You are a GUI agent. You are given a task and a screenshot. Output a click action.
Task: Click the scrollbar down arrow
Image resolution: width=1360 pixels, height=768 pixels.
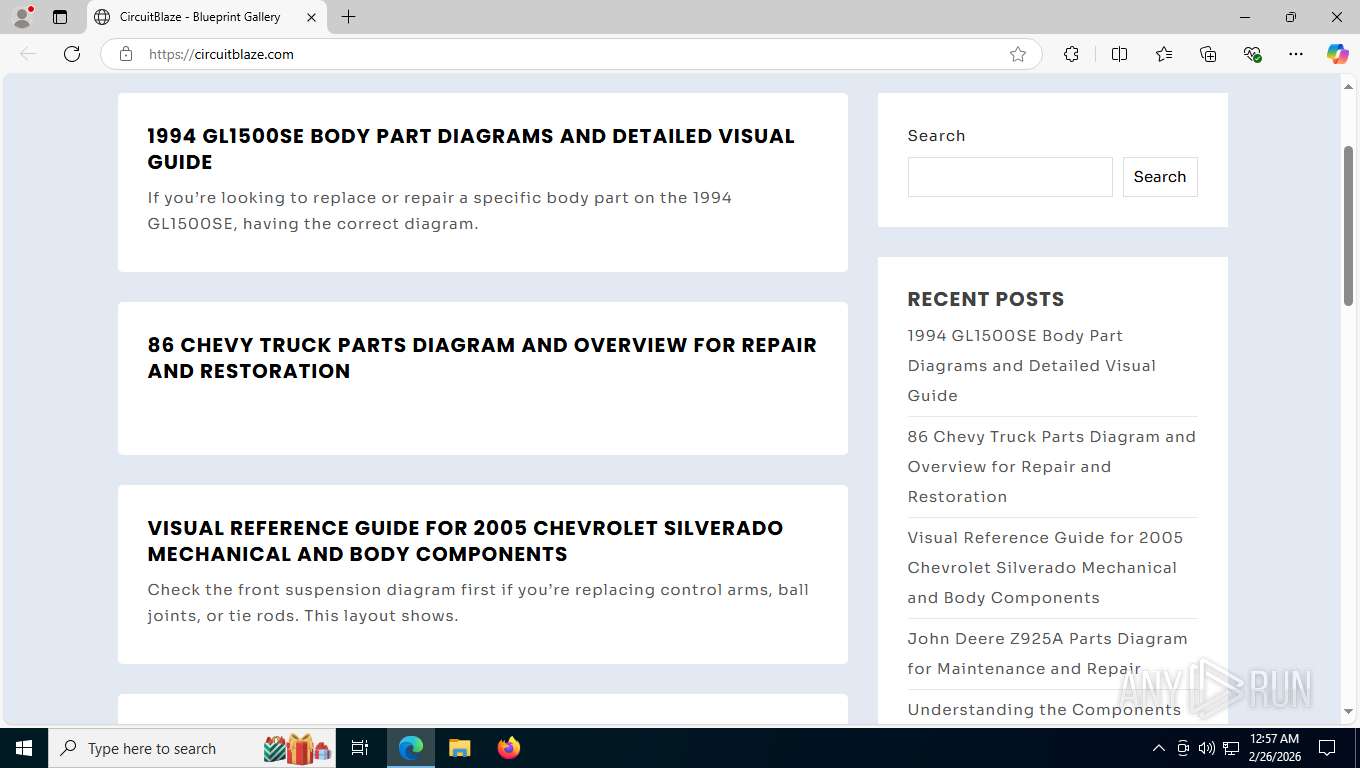1348,712
